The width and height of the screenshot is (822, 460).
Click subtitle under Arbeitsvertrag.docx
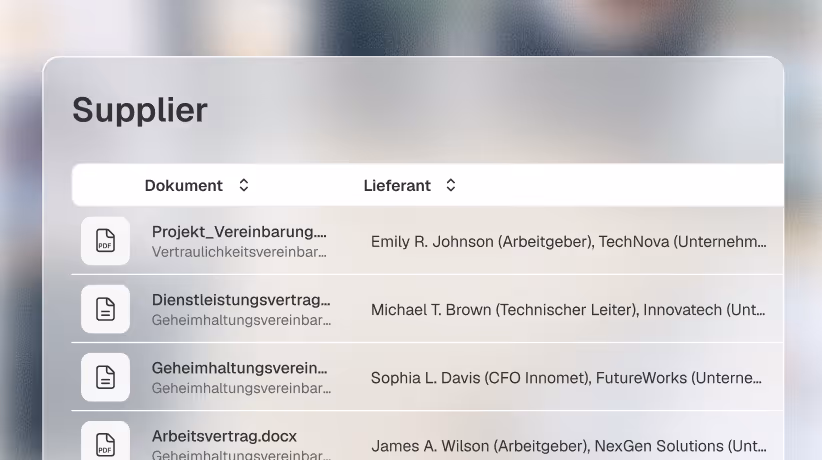coord(242,455)
